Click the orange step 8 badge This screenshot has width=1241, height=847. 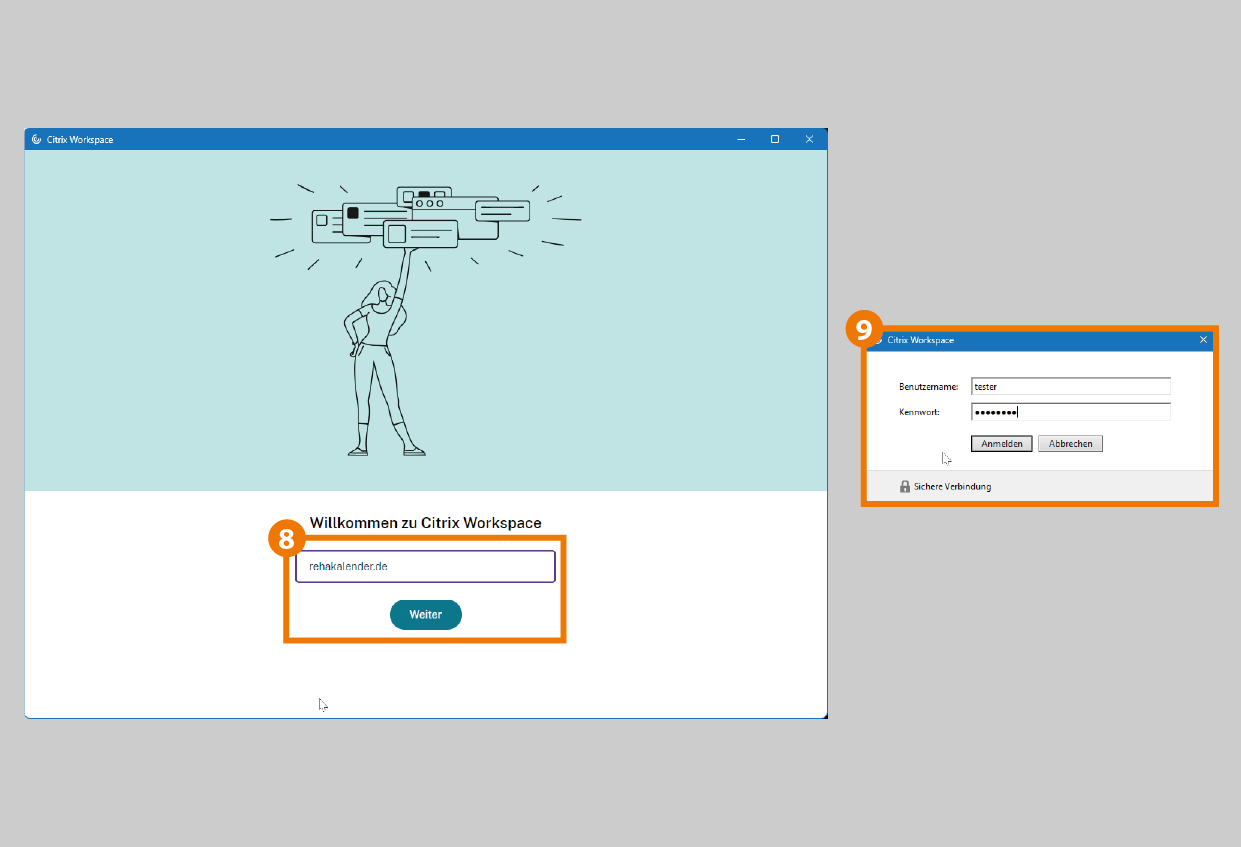287,538
